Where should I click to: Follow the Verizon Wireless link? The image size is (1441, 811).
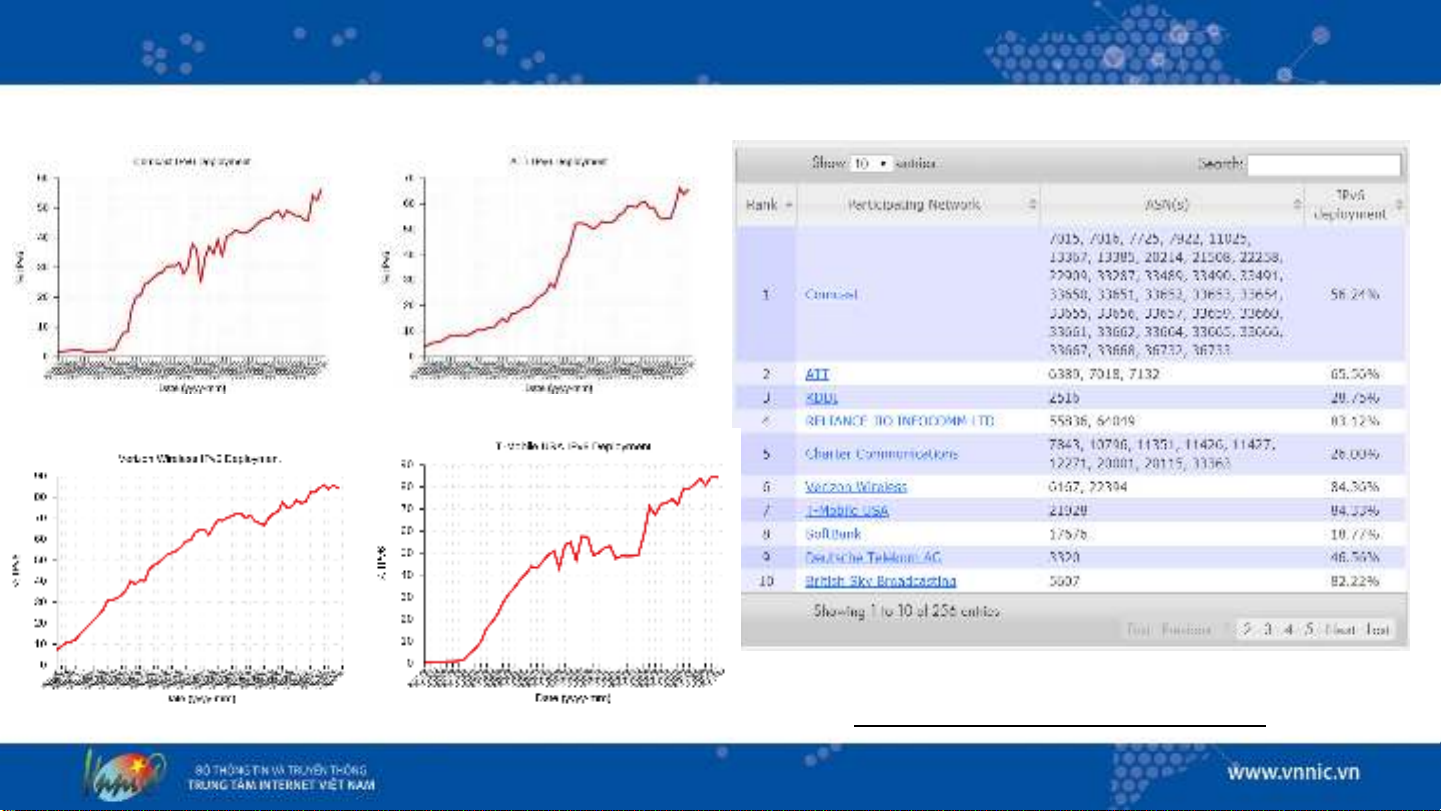tap(856, 487)
